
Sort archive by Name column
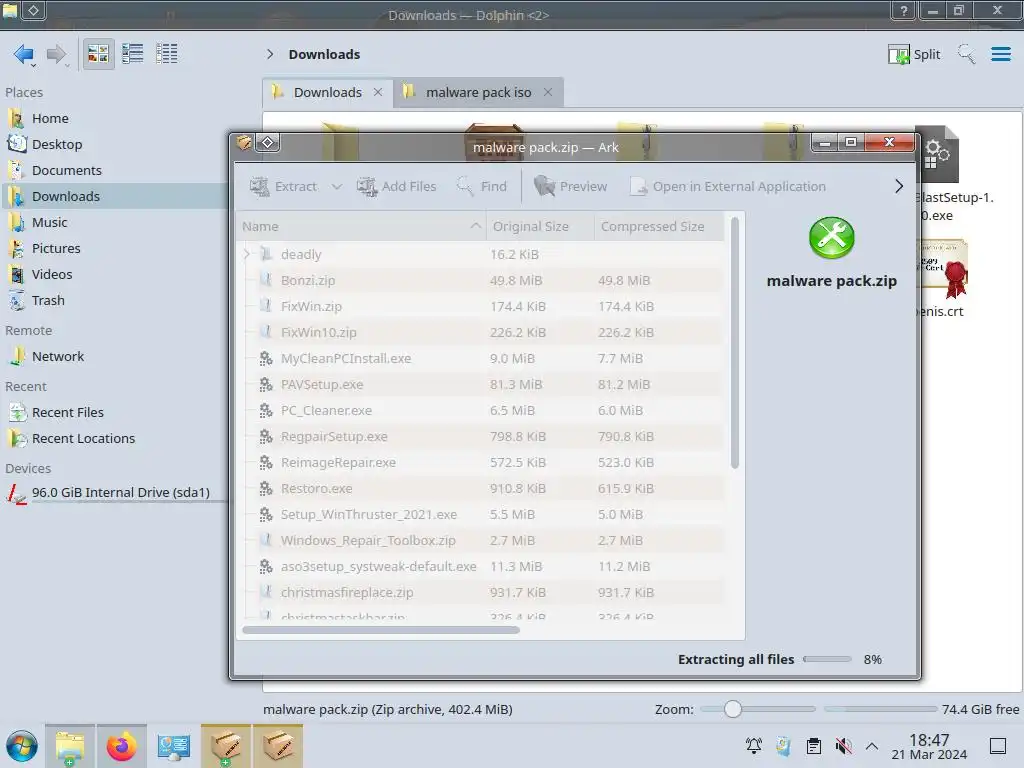[x=361, y=227]
